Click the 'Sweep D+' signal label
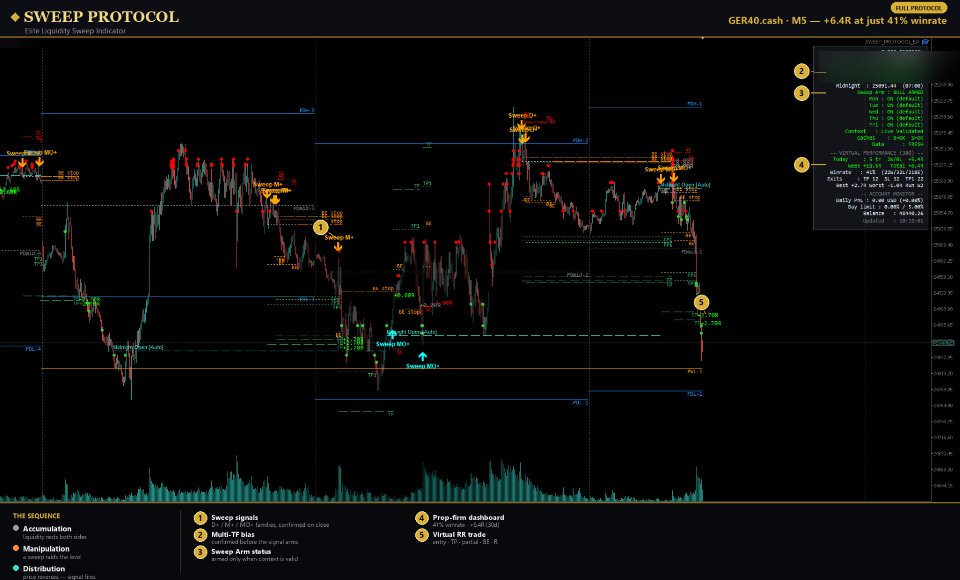The image size is (960, 580). [522, 115]
